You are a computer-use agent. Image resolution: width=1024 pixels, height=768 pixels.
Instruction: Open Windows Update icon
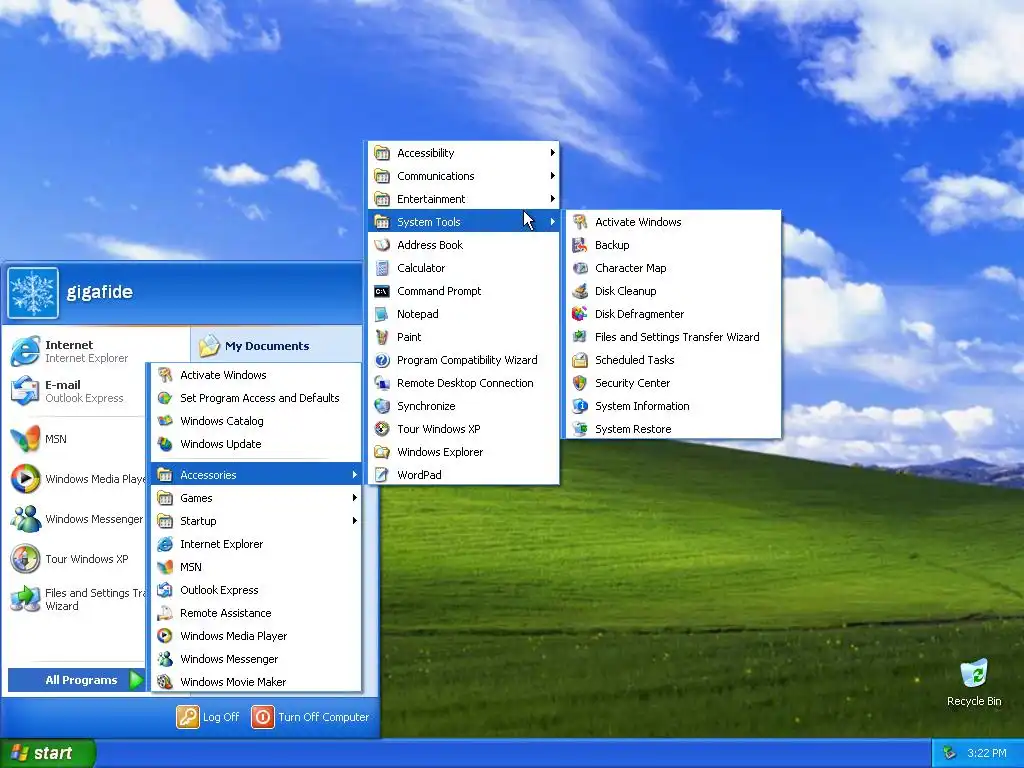pos(165,444)
